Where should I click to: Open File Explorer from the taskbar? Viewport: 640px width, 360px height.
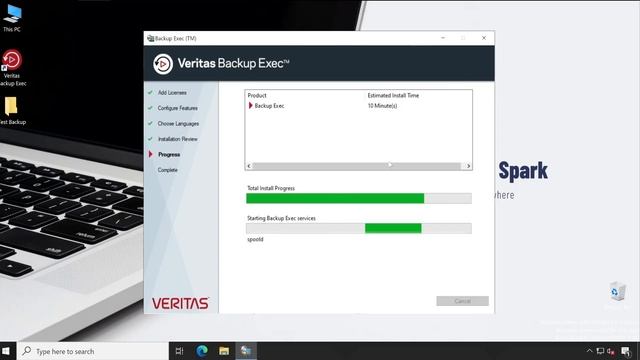click(x=224, y=351)
